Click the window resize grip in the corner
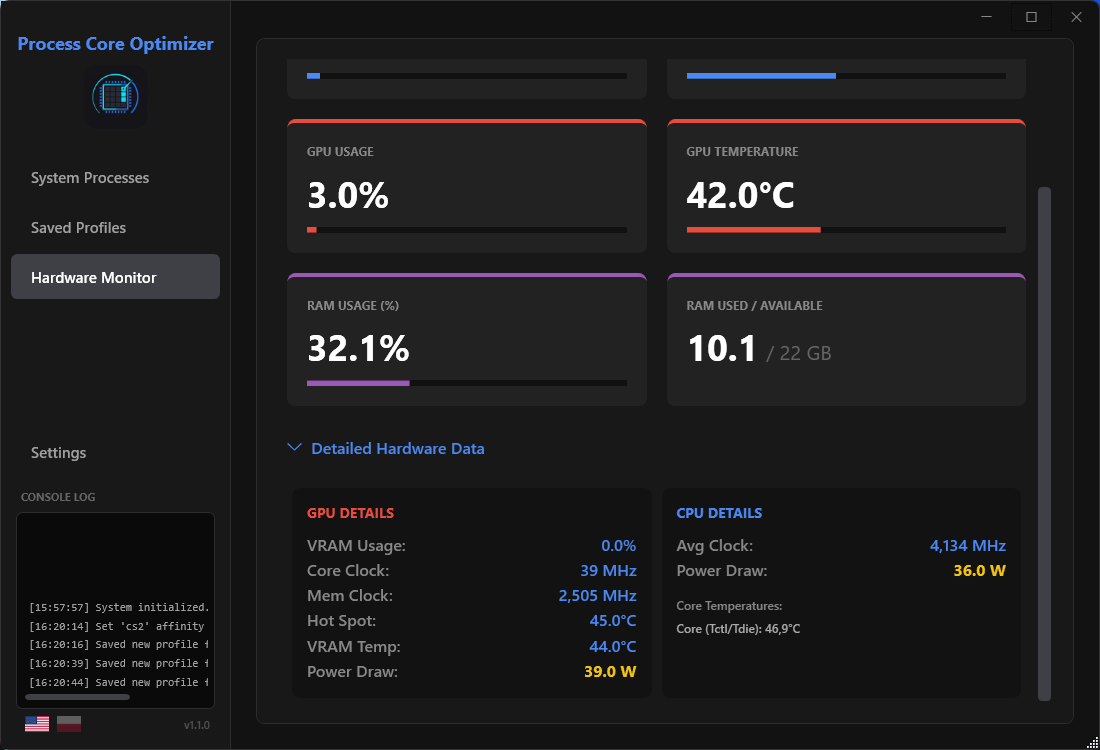Viewport: 1100px width, 750px height. (x=1092, y=742)
